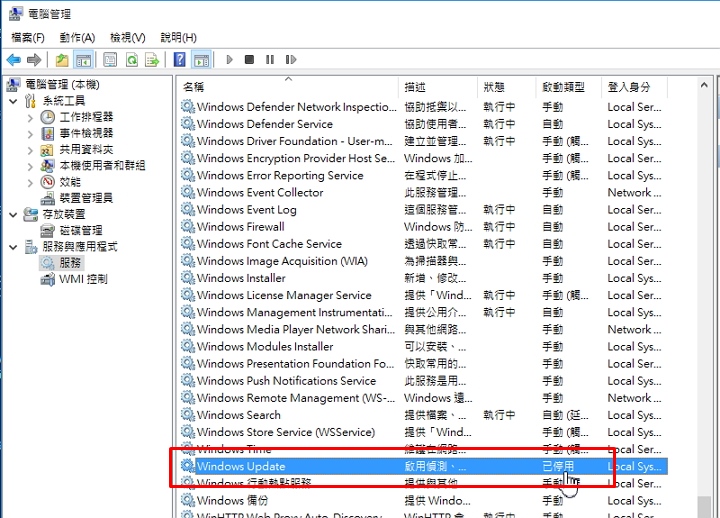Open the 說明(H) menu
This screenshot has width=720, height=518.
click(179, 38)
